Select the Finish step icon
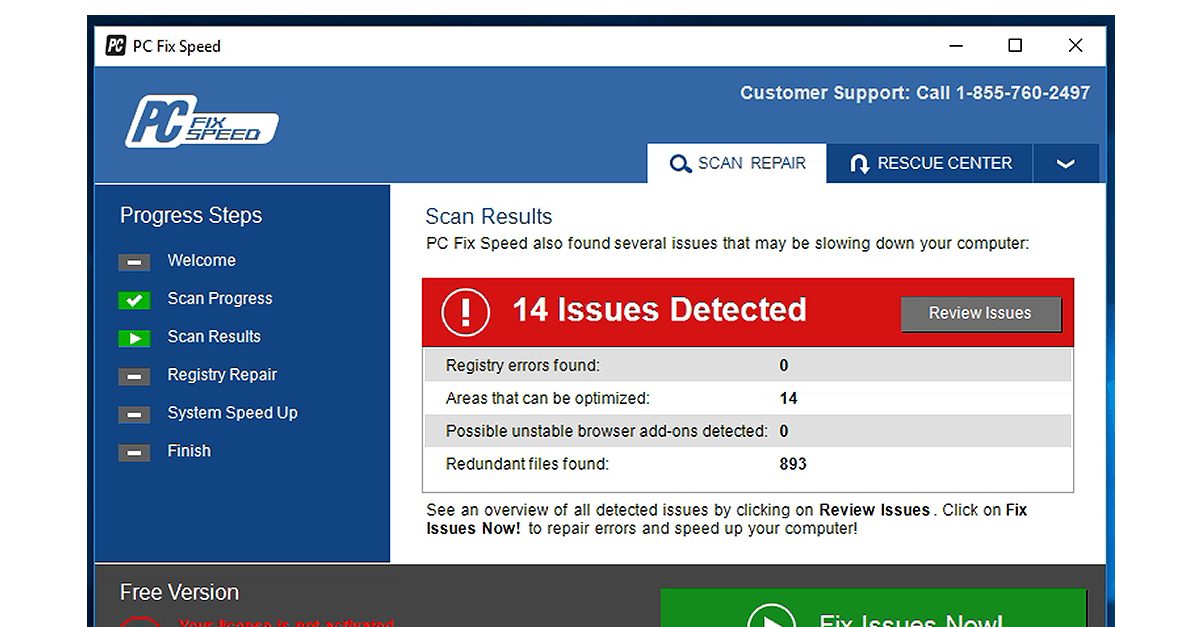The image size is (1200, 627). pyautogui.click(x=134, y=452)
